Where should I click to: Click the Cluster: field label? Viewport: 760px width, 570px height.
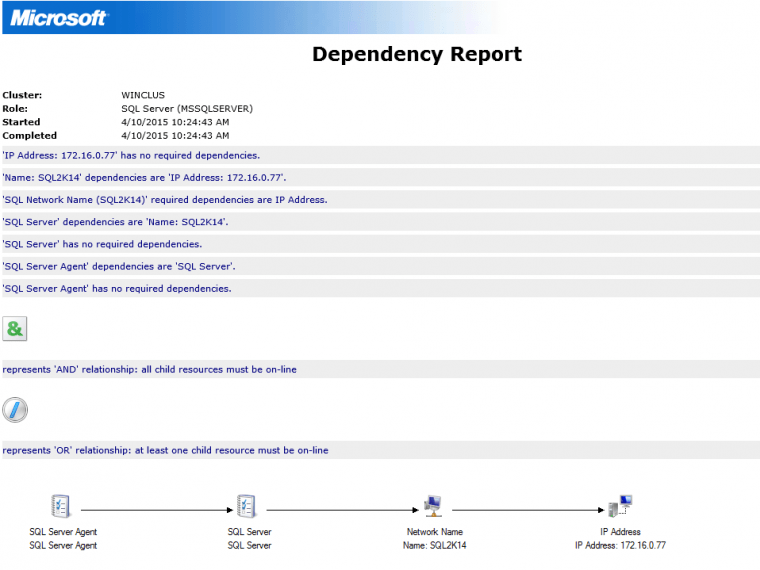[22, 95]
